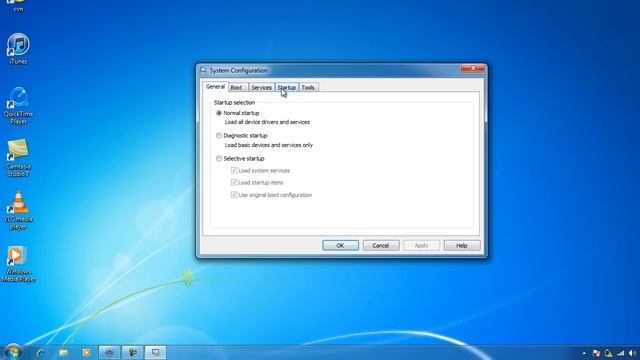
Task: Launch Windows Media Player desktop icon
Action: 18,264
